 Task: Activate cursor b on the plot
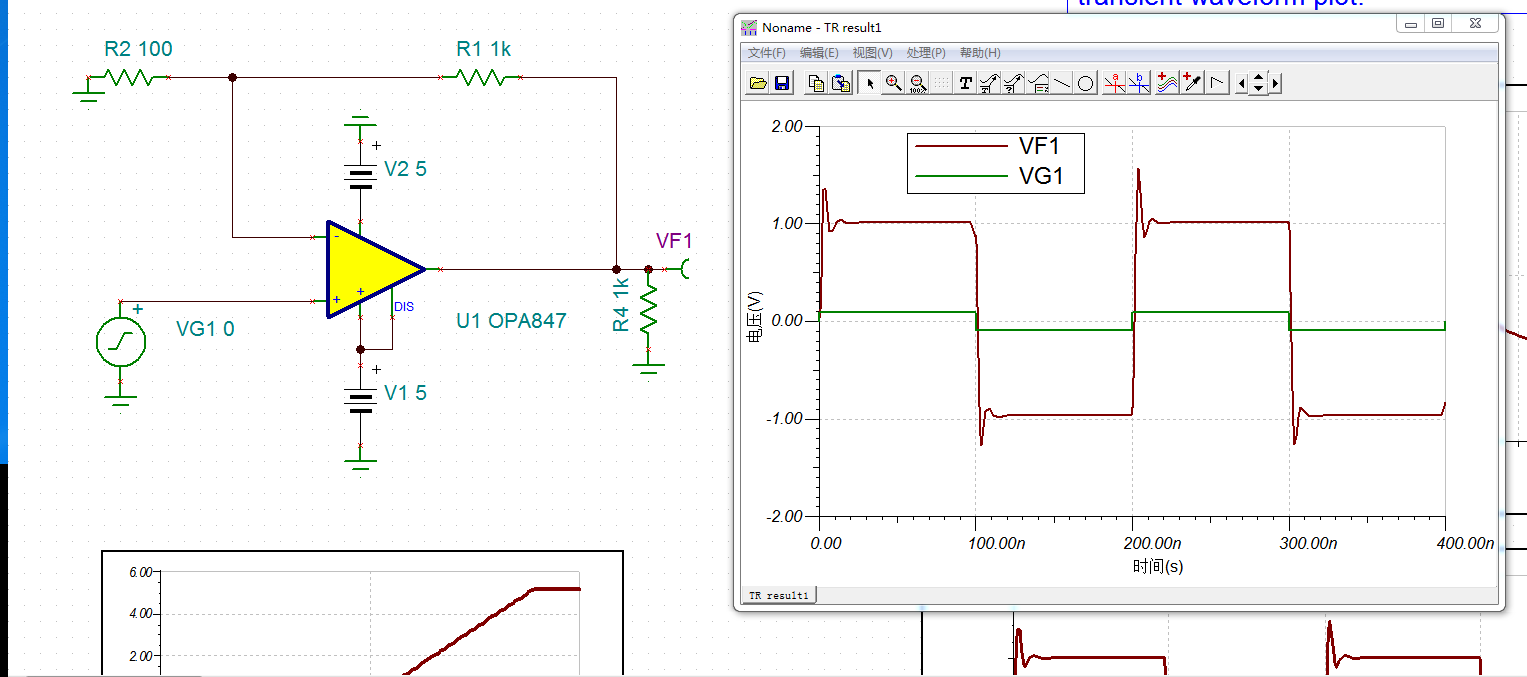point(1139,83)
